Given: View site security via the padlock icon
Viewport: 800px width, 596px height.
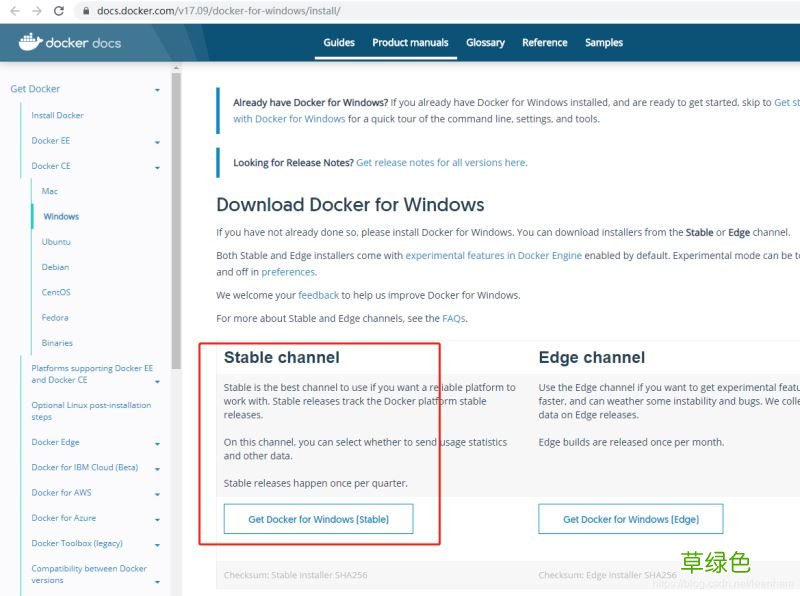Looking at the screenshot, I should coord(86,12).
